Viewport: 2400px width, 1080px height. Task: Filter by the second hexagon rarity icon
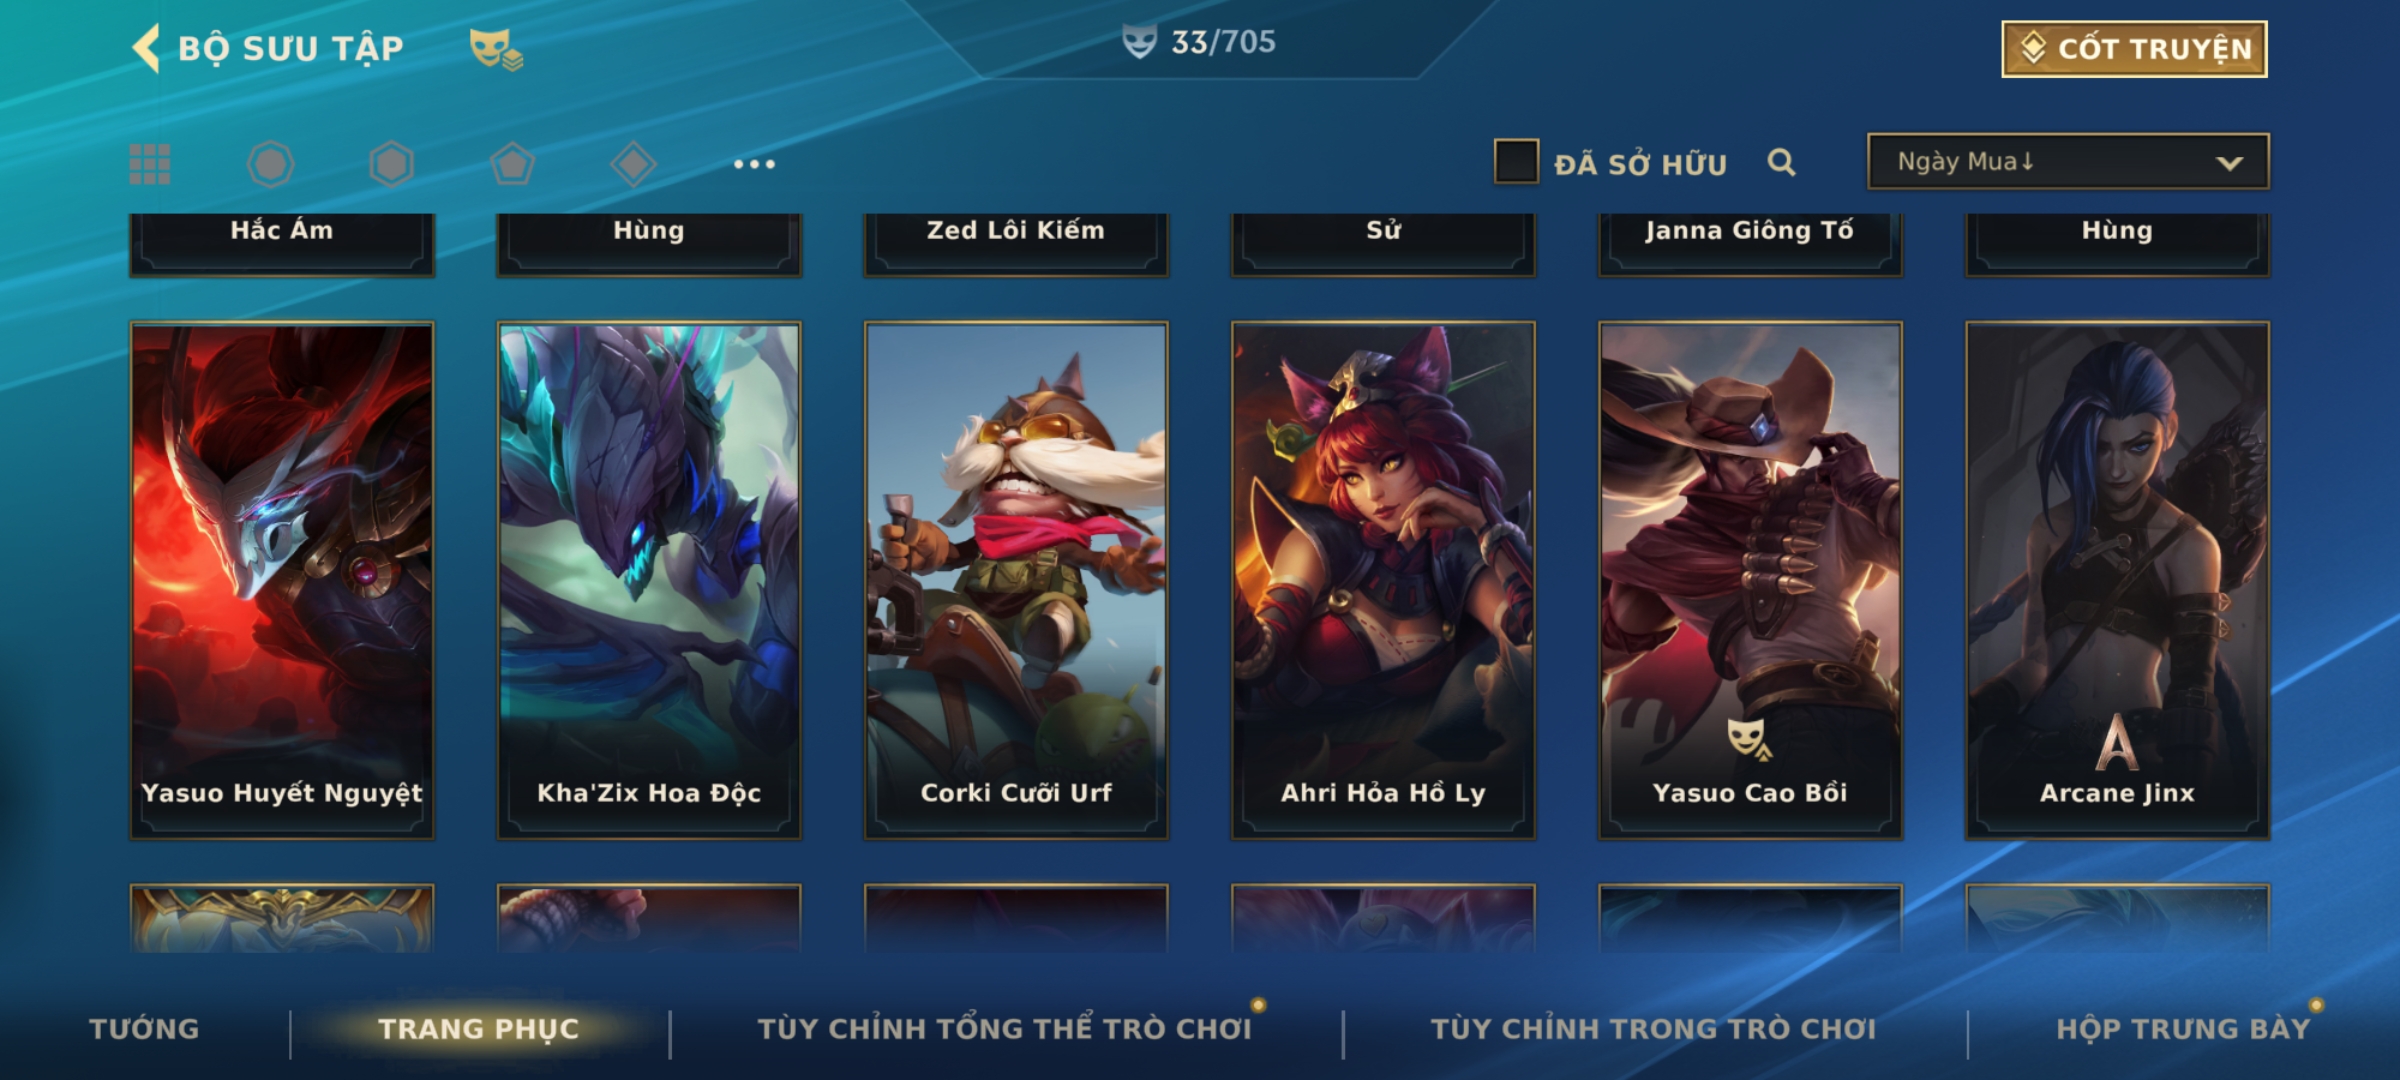click(391, 164)
